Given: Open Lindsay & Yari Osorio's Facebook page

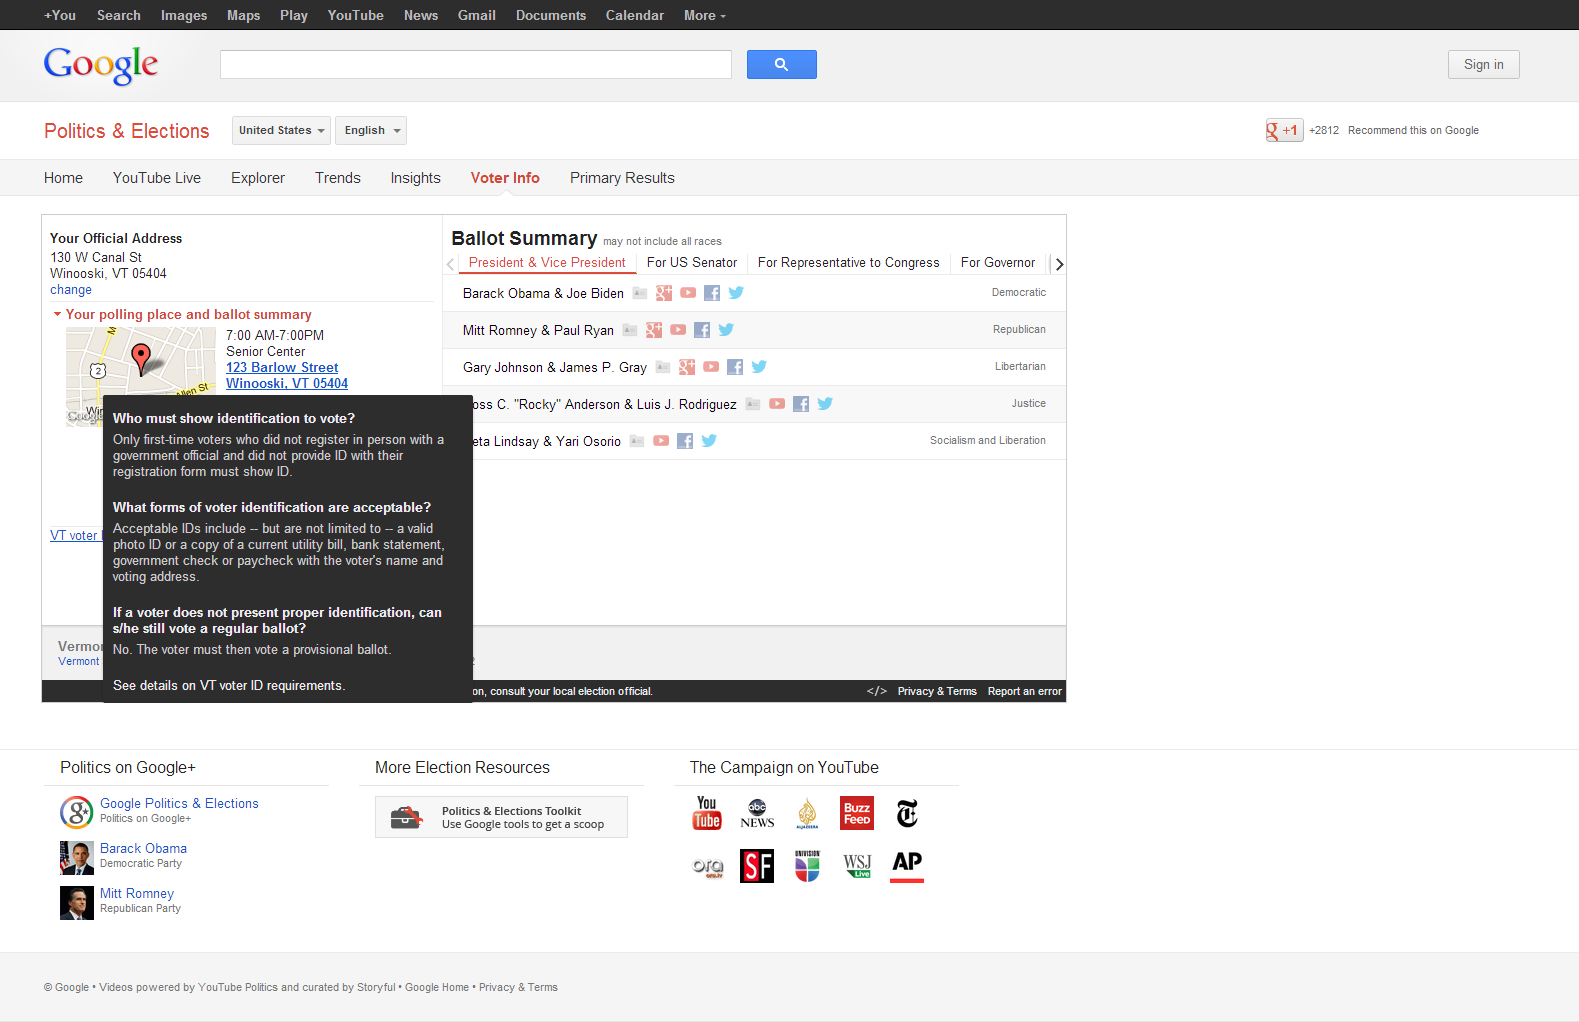Looking at the screenshot, I should (x=685, y=441).
